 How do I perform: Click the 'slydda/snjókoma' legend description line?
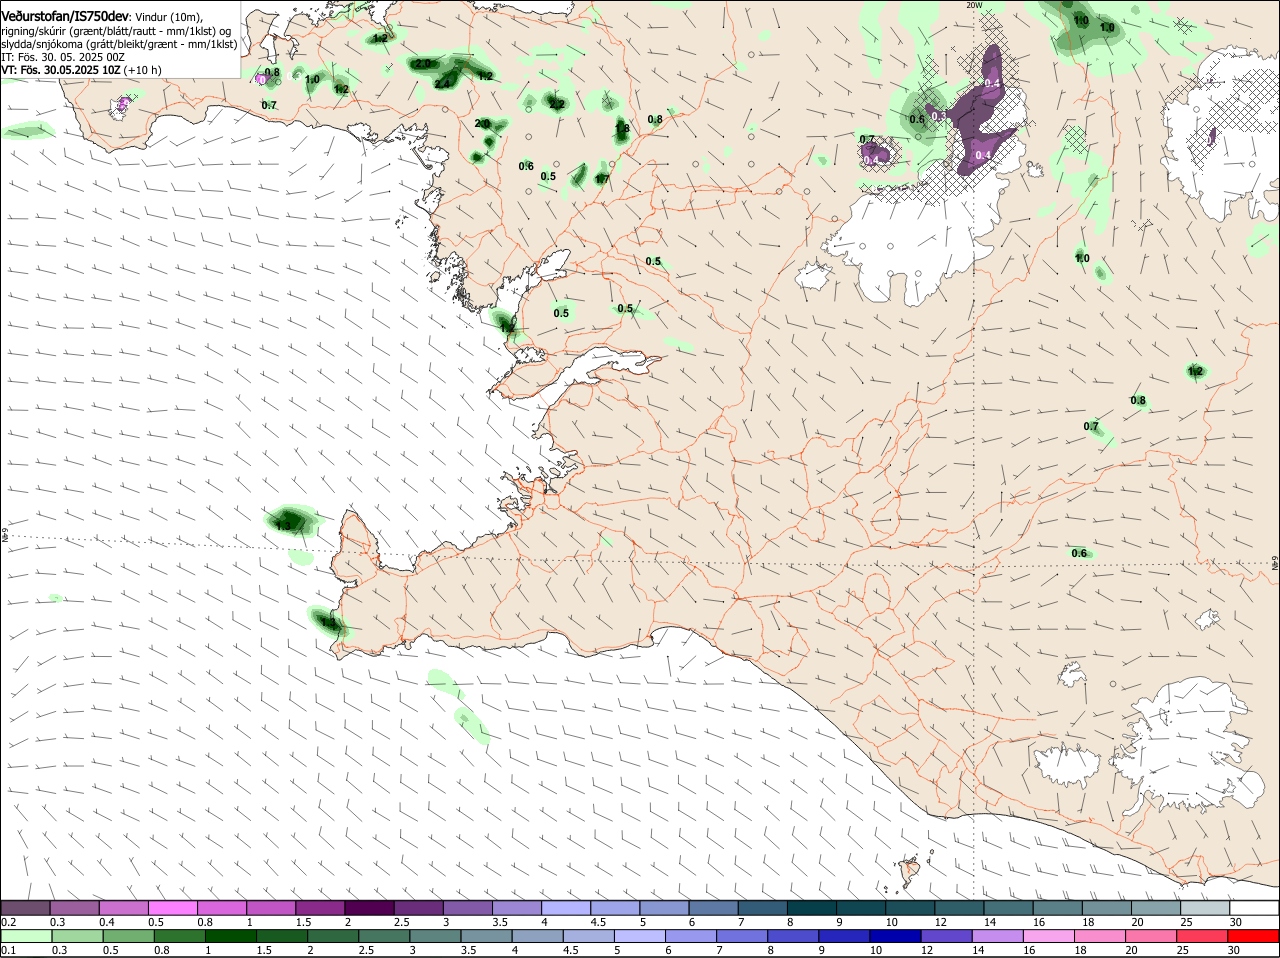119,44
